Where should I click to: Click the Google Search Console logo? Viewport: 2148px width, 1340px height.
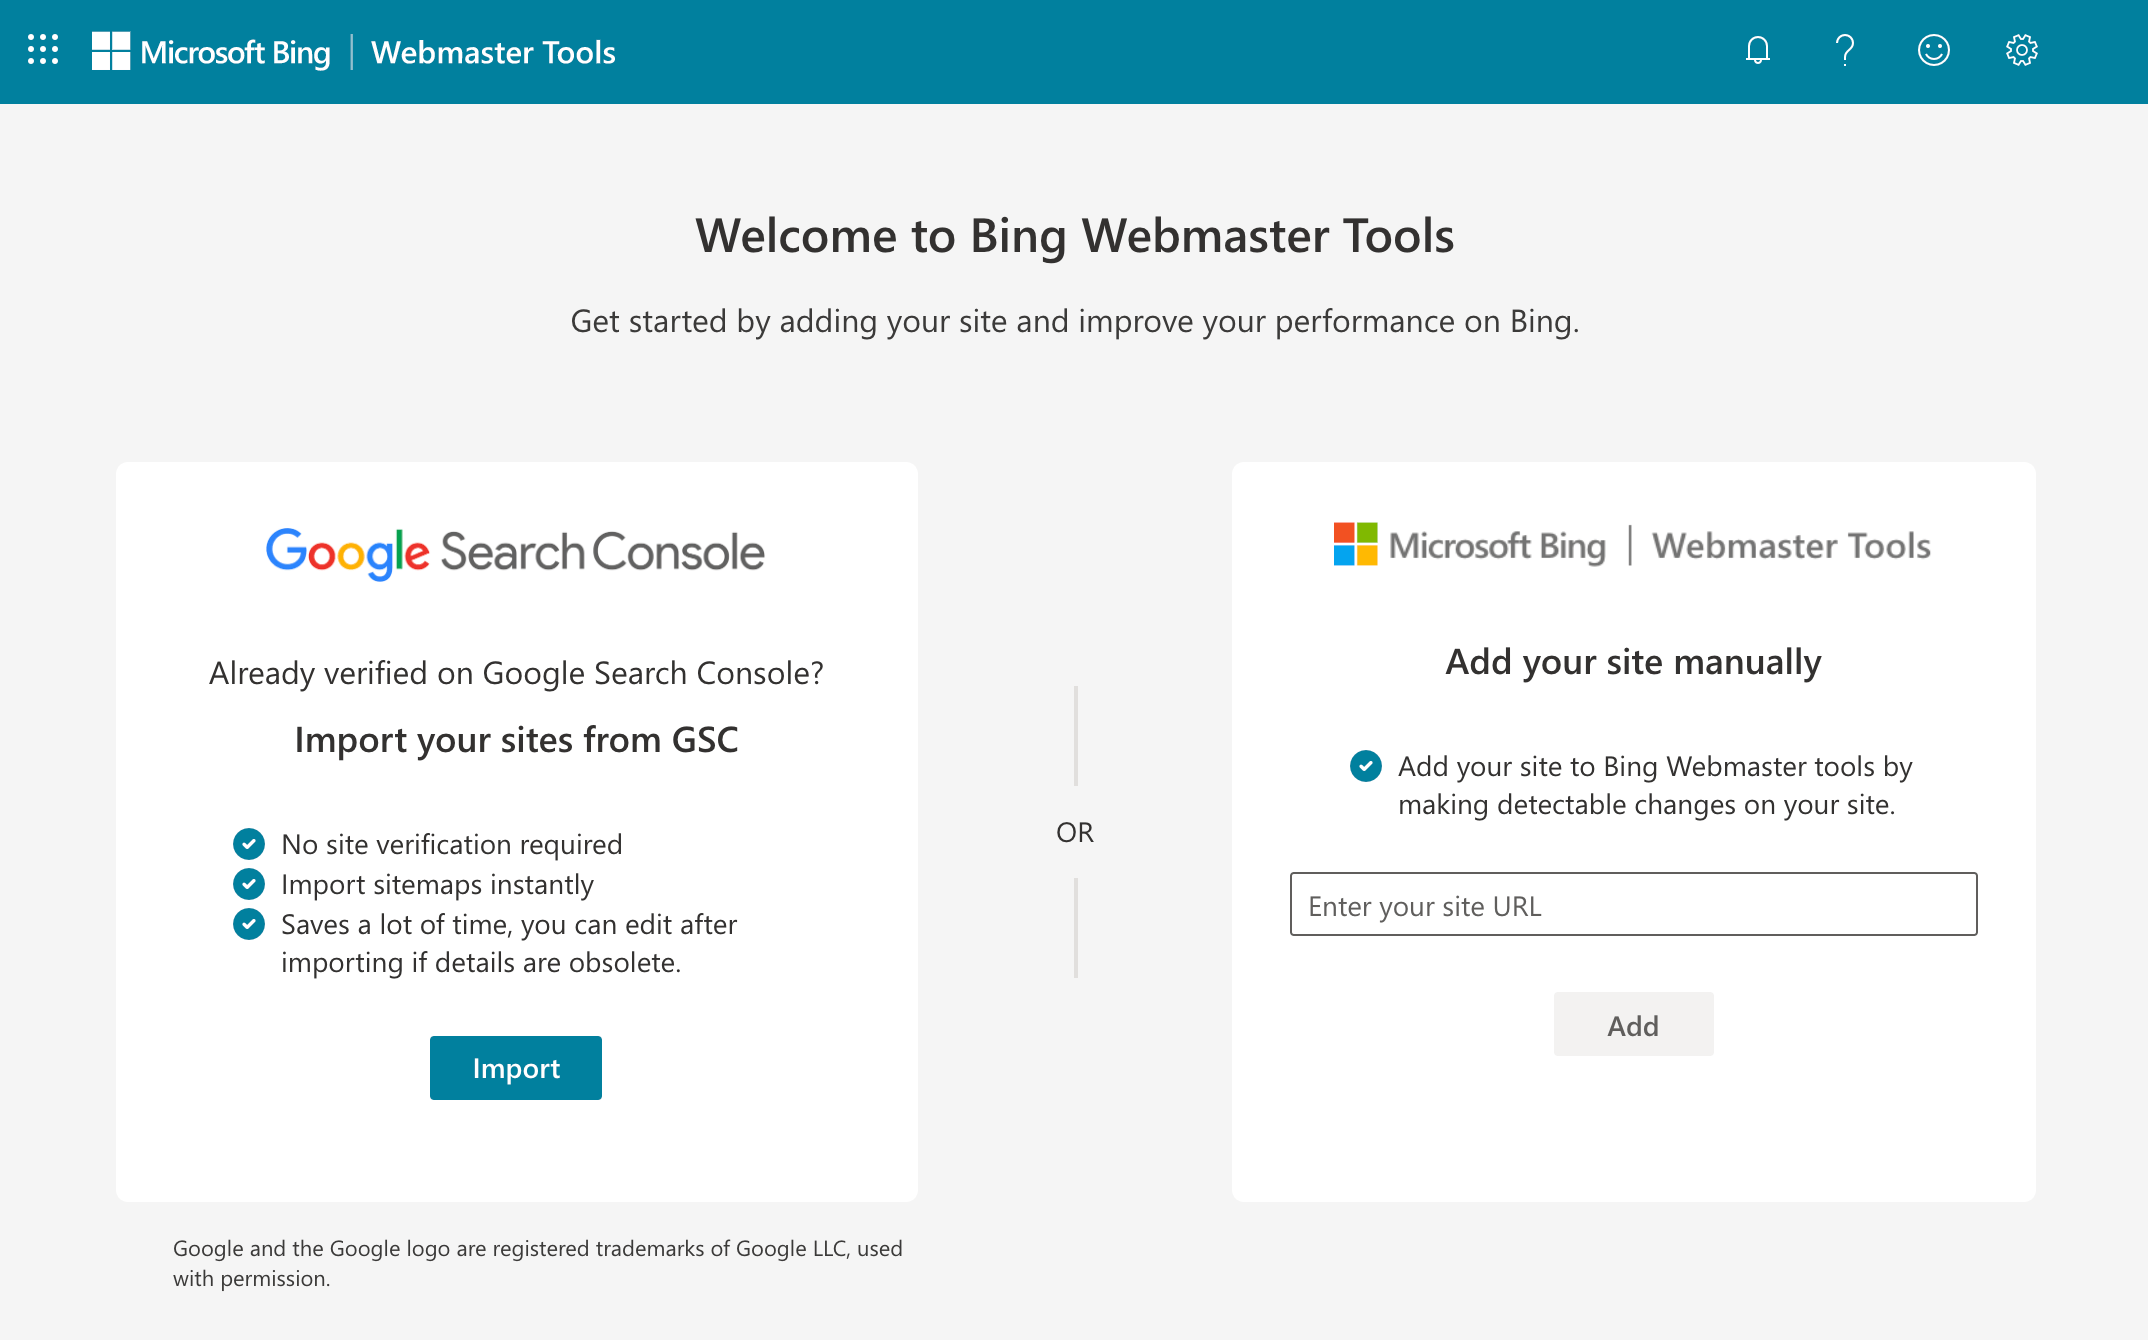(x=517, y=550)
